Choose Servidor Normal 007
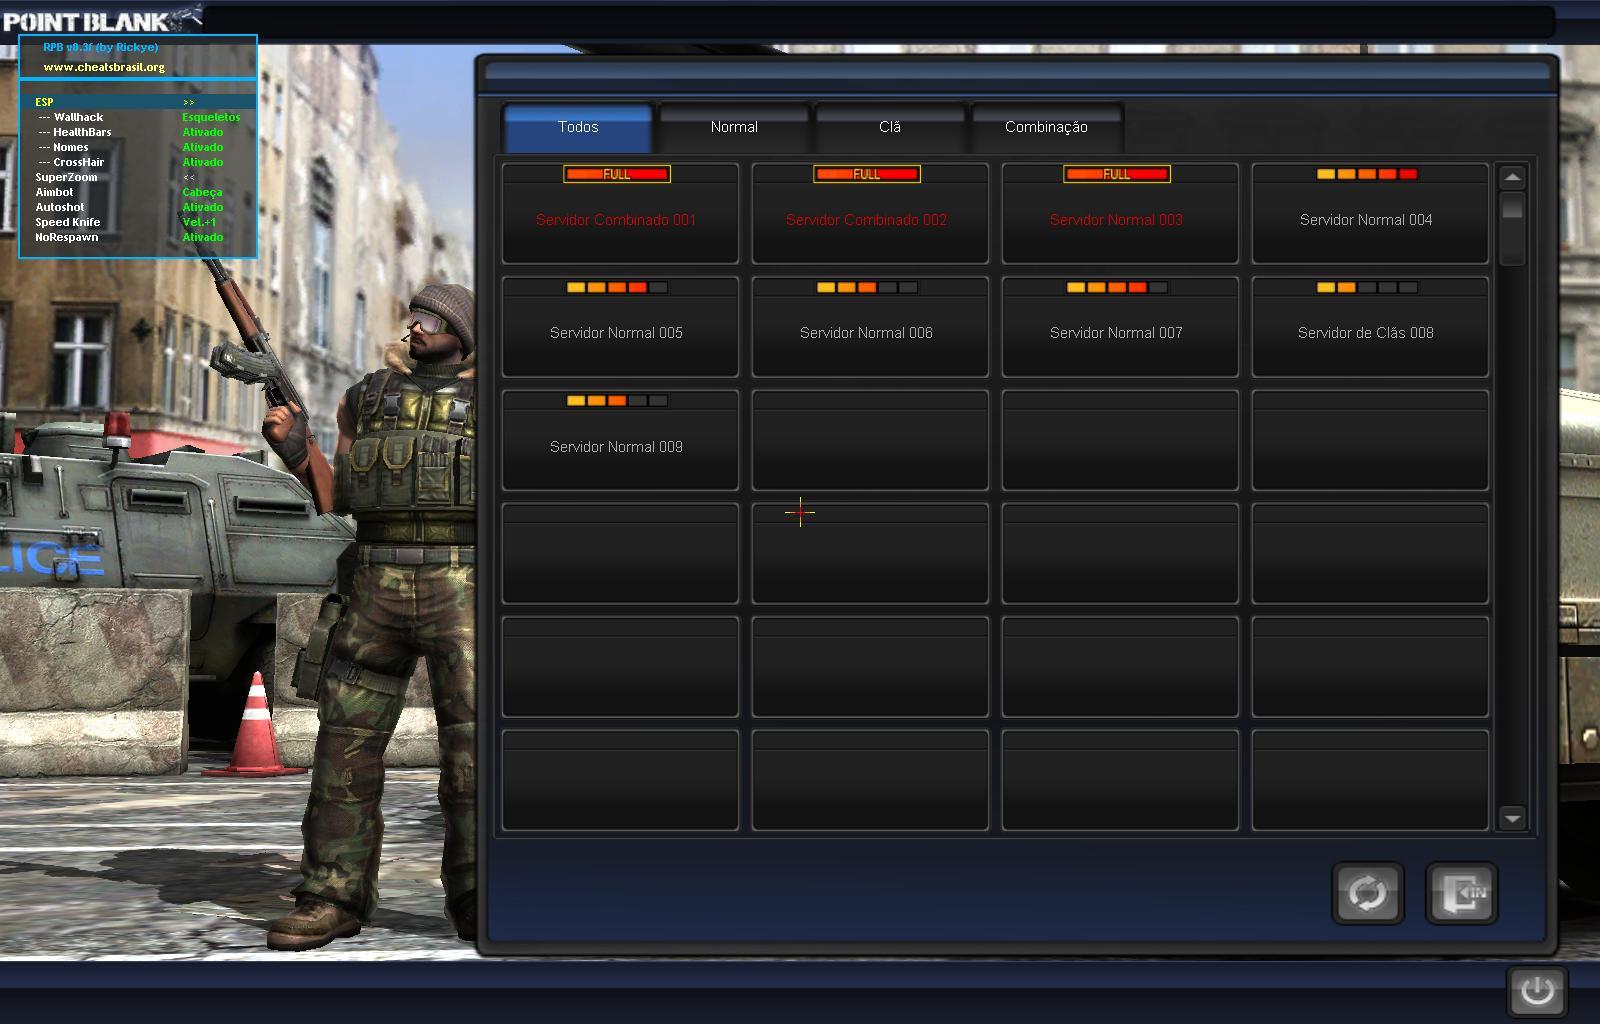Screen dimensions: 1600x1024 pyautogui.click(x=1120, y=327)
